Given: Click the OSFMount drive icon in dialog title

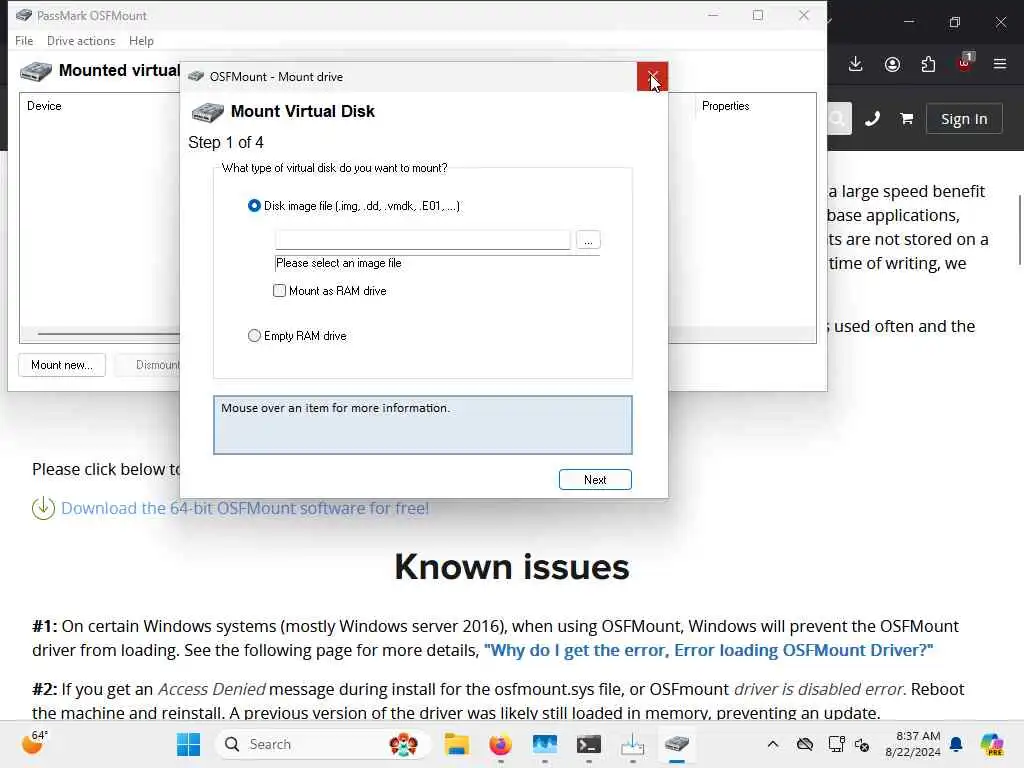Looking at the screenshot, I should (196, 76).
